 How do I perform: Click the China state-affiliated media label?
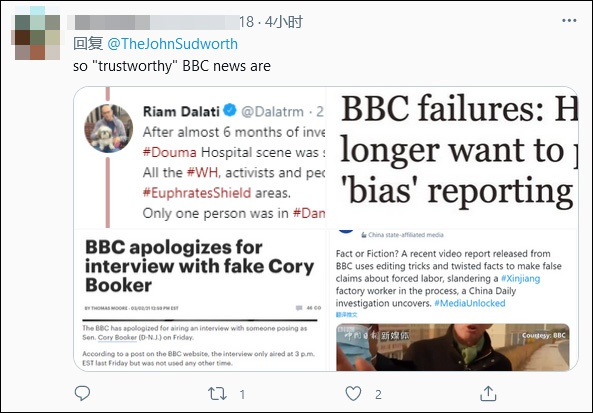tap(402, 235)
